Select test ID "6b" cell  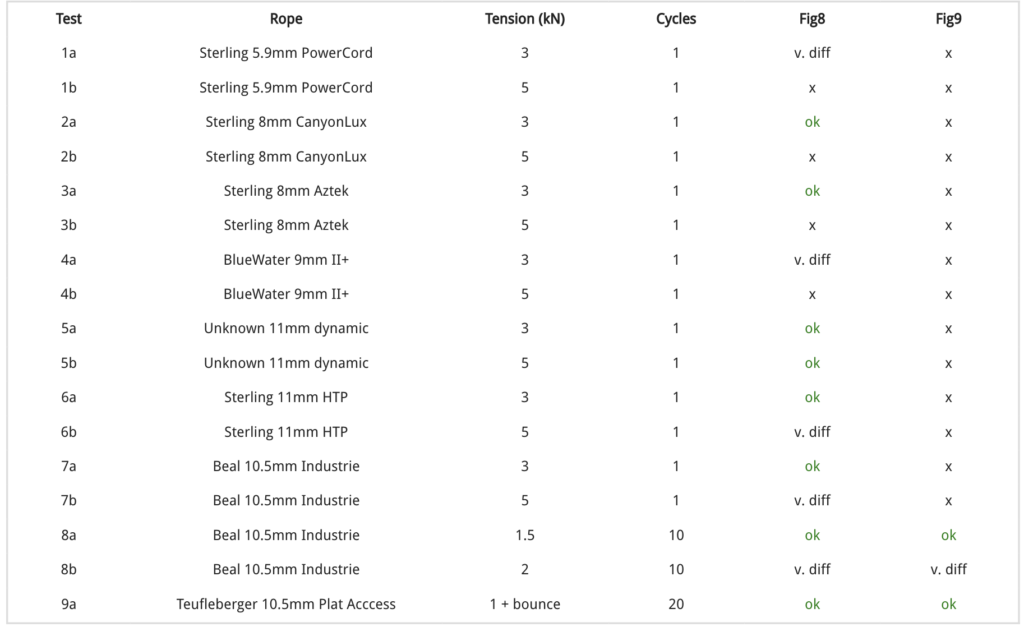pyautogui.click(x=69, y=432)
